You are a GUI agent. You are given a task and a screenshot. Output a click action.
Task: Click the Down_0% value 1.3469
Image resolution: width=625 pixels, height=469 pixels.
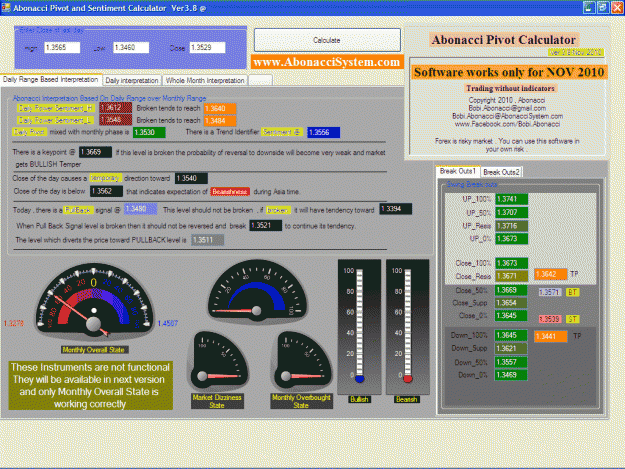pos(511,375)
